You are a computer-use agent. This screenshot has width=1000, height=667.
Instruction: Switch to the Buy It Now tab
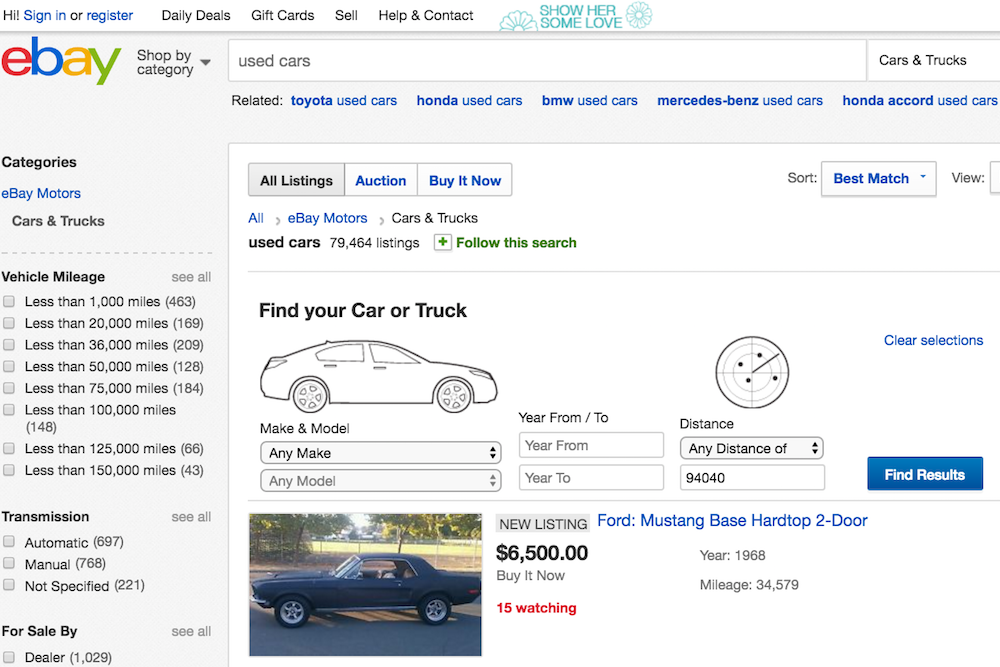(x=465, y=180)
